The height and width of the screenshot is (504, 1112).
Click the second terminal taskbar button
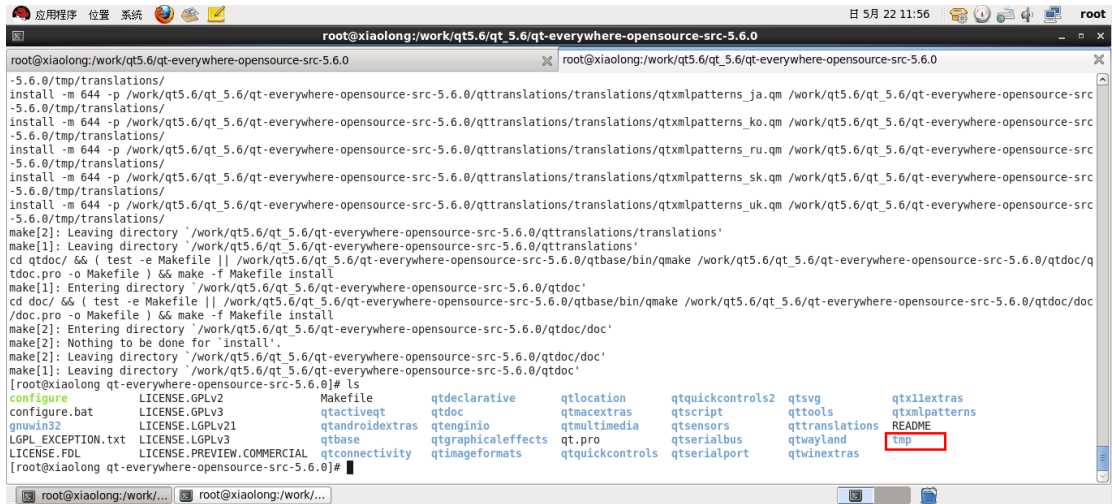252,495
